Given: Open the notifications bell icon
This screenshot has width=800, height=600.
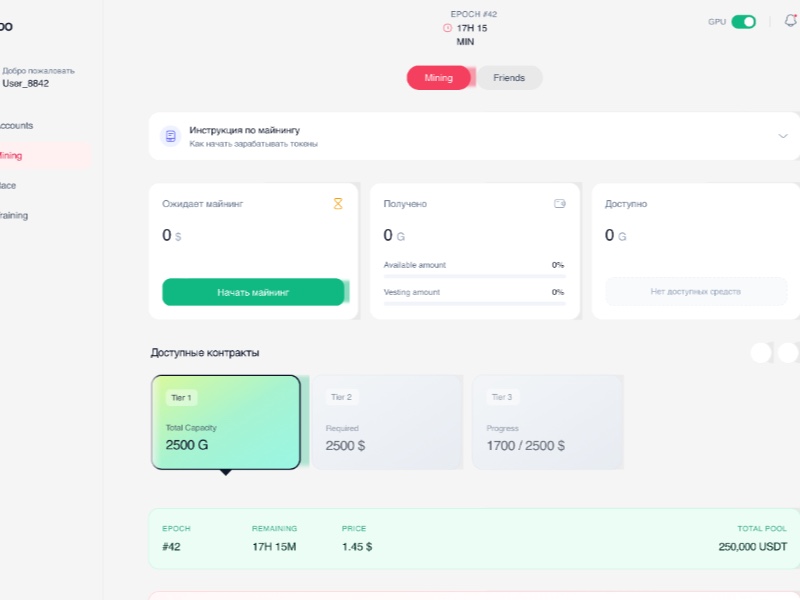Looking at the screenshot, I should [x=790, y=20].
